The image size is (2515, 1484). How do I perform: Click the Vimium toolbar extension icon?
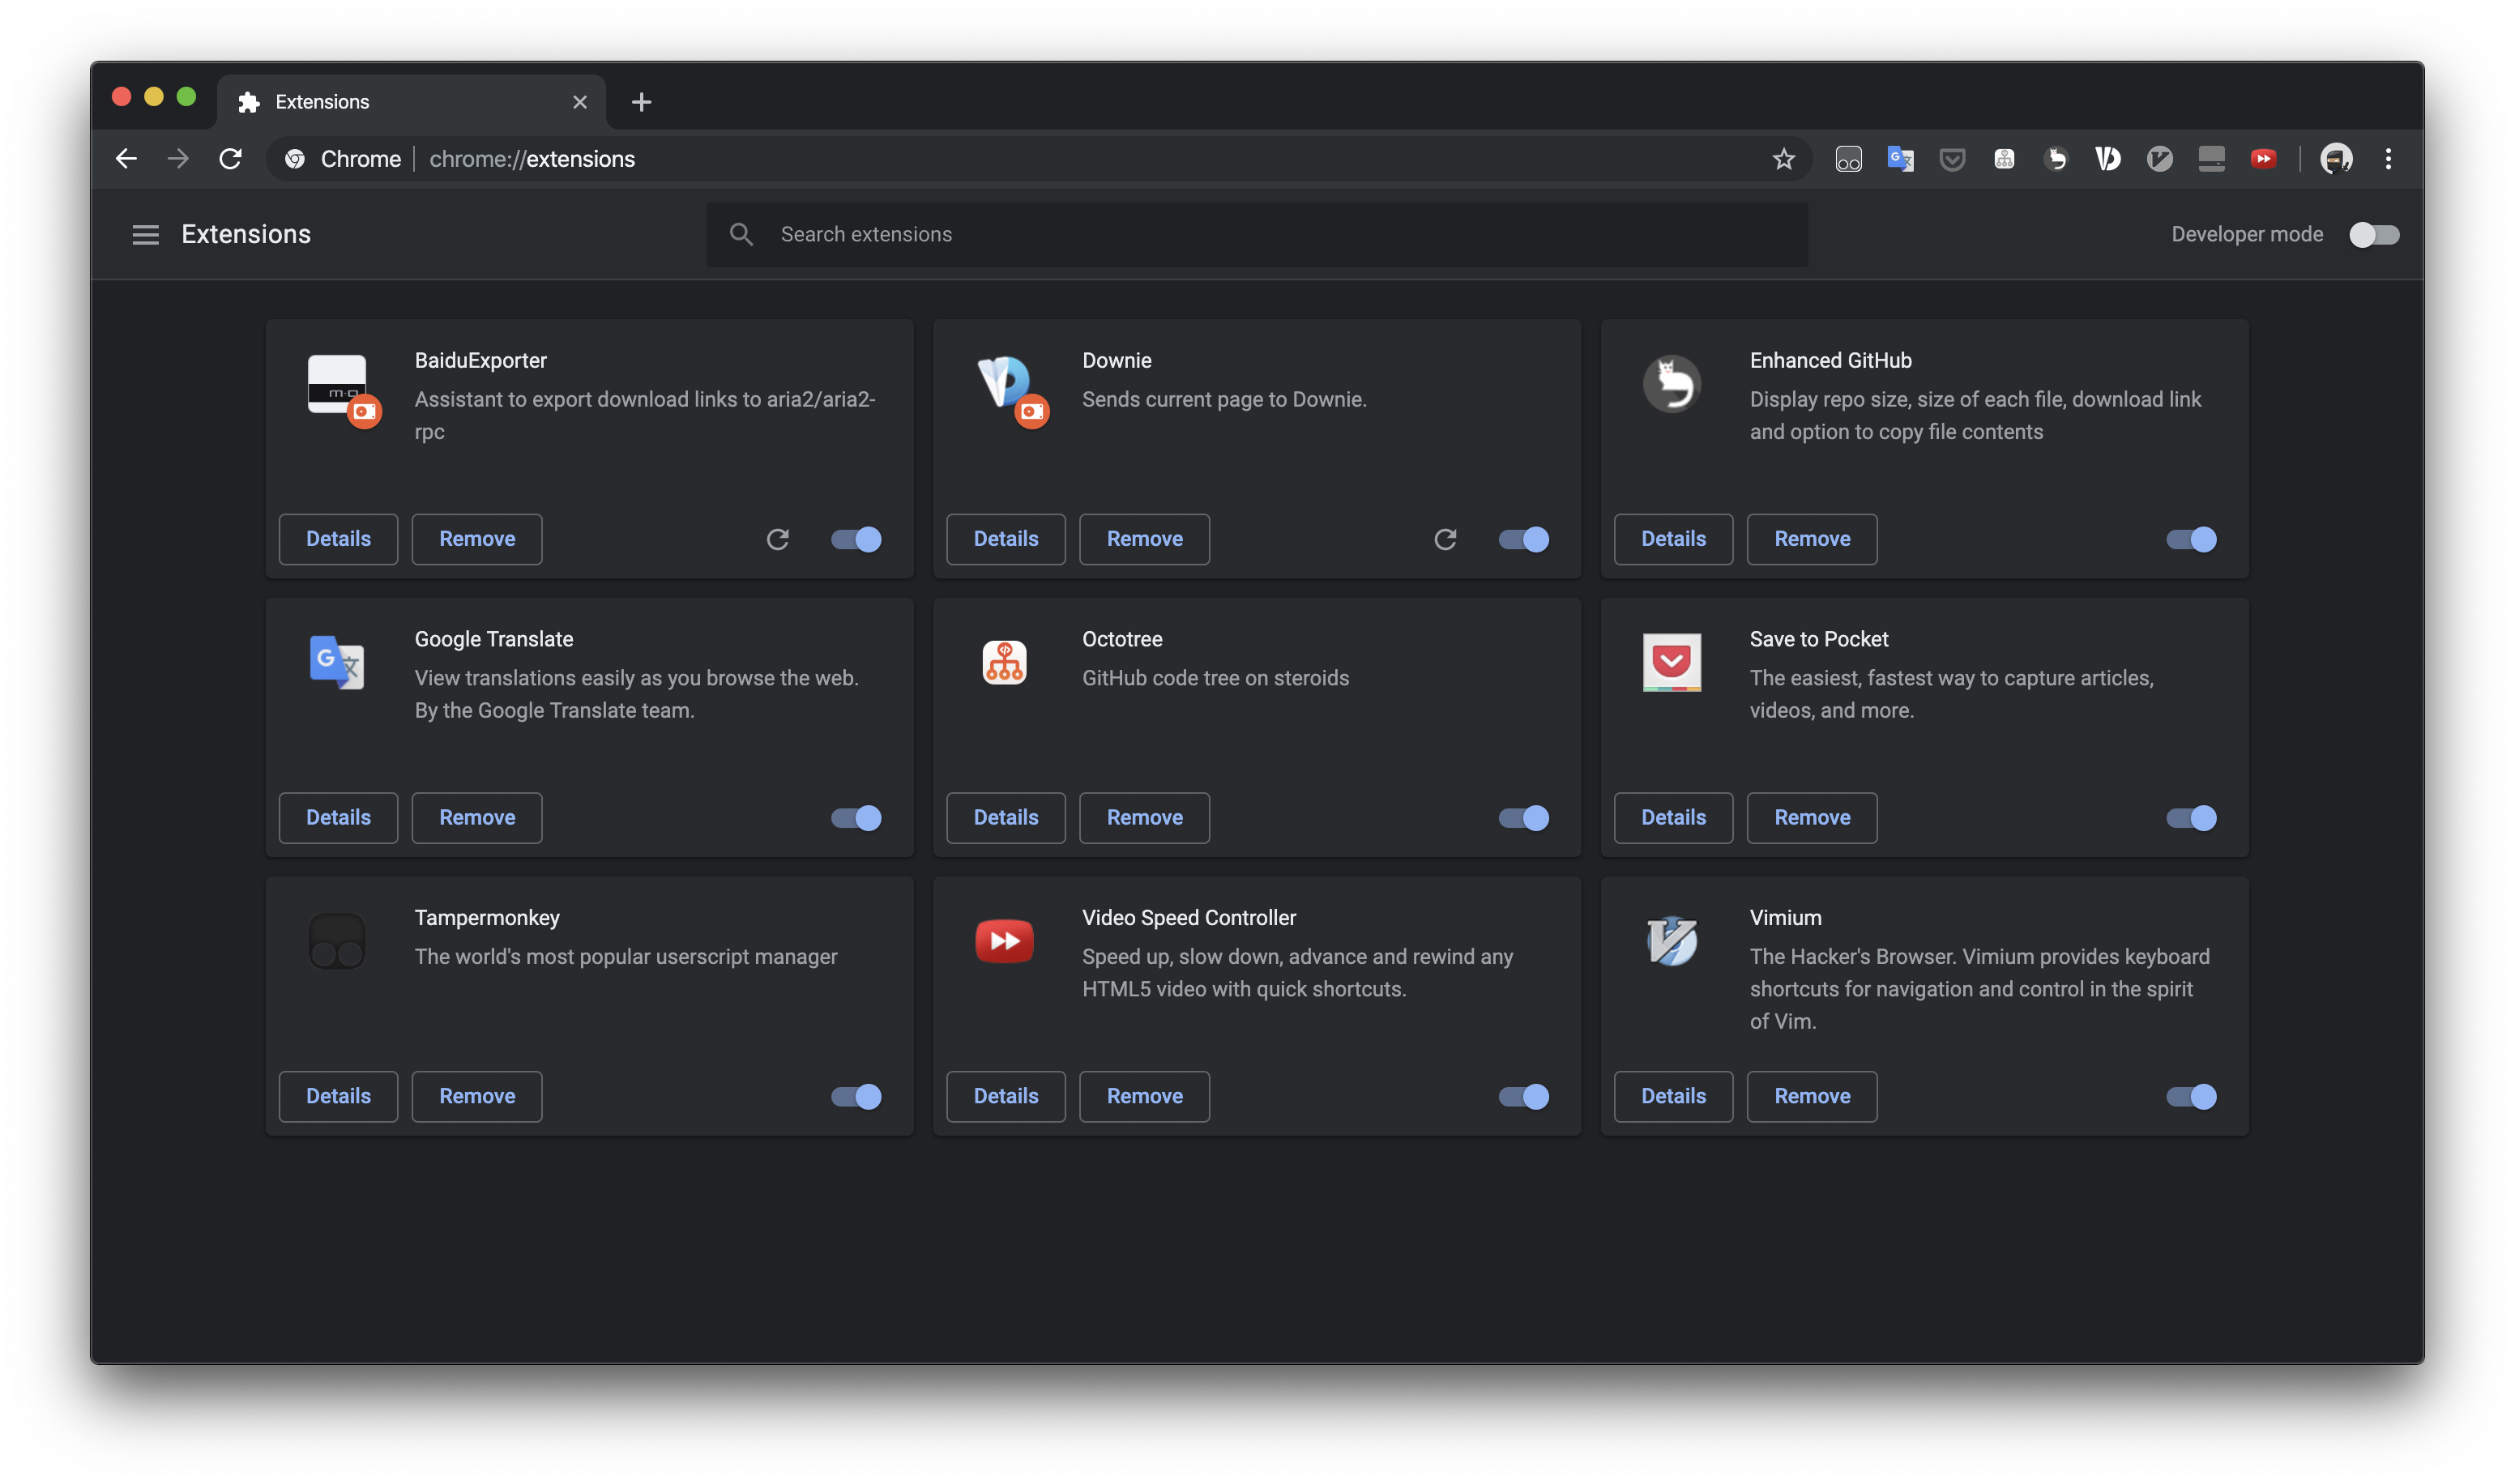pos(2159,159)
